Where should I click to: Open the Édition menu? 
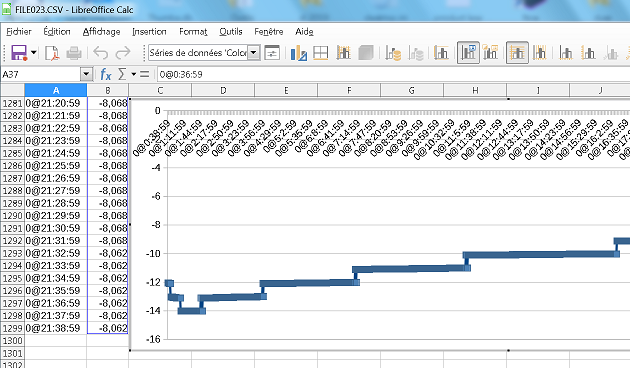pos(57,31)
